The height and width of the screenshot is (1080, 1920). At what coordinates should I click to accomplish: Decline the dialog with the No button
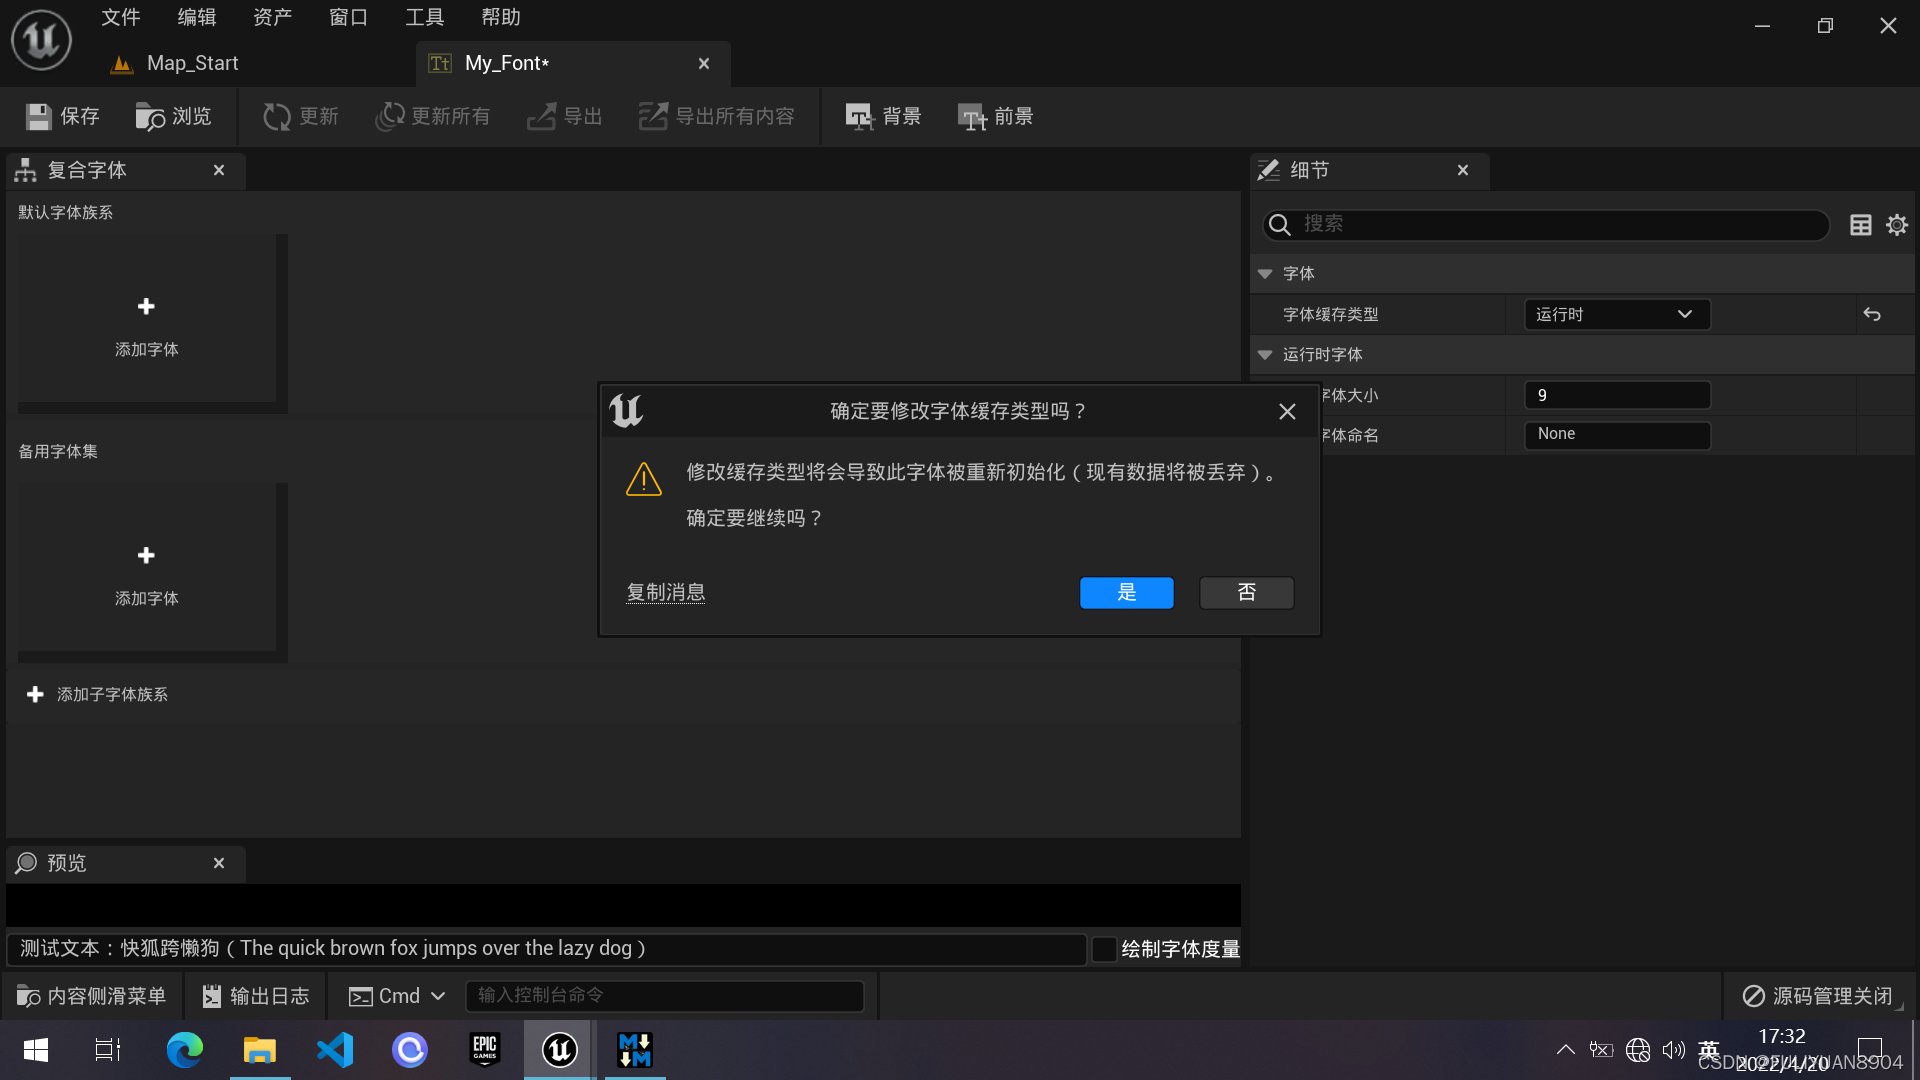(1246, 593)
